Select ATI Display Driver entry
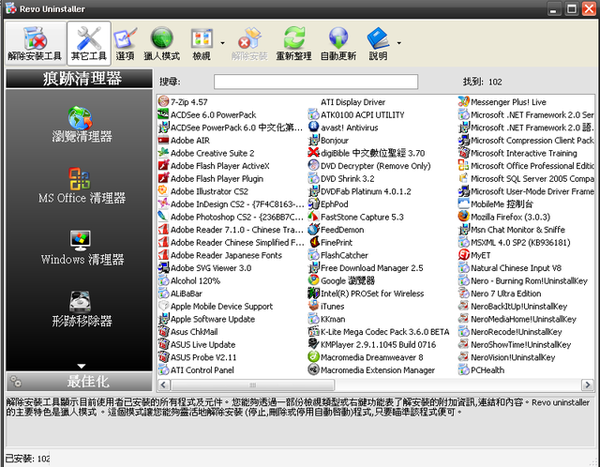Screen dimensions: 600x467 353,102
